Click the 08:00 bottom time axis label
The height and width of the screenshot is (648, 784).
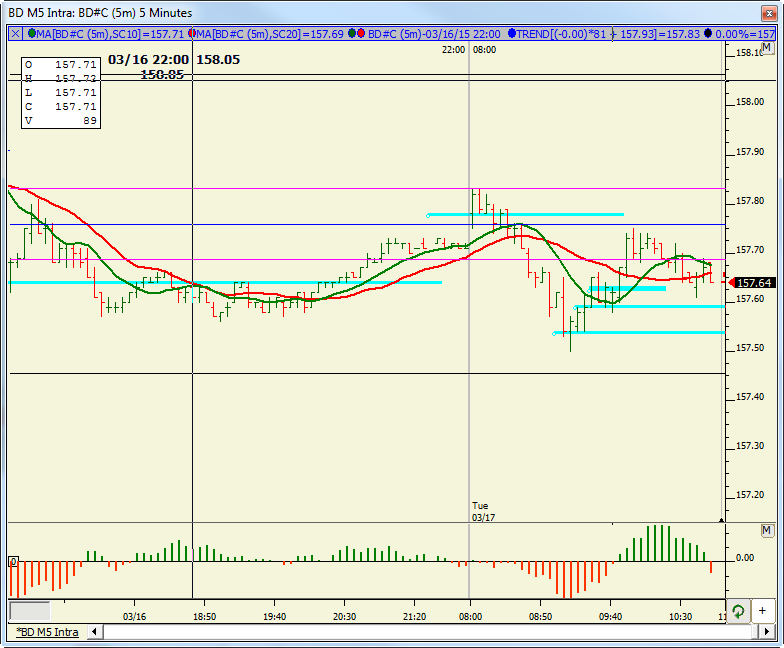coord(470,616)
